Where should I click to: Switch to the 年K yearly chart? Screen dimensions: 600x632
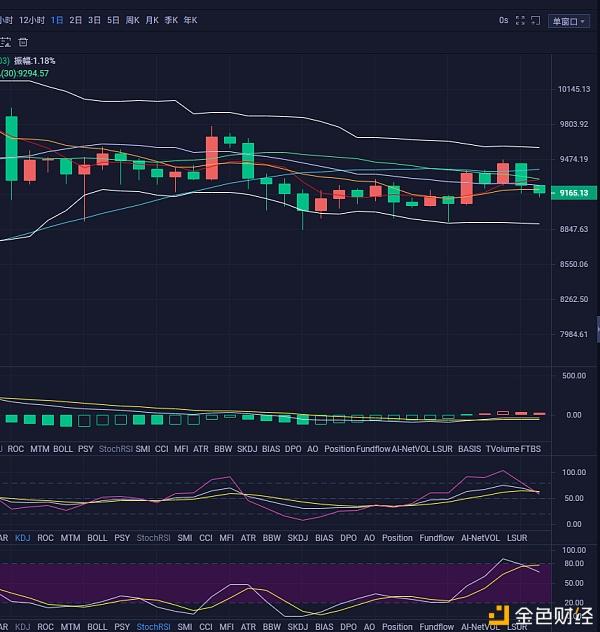point(191,20)
